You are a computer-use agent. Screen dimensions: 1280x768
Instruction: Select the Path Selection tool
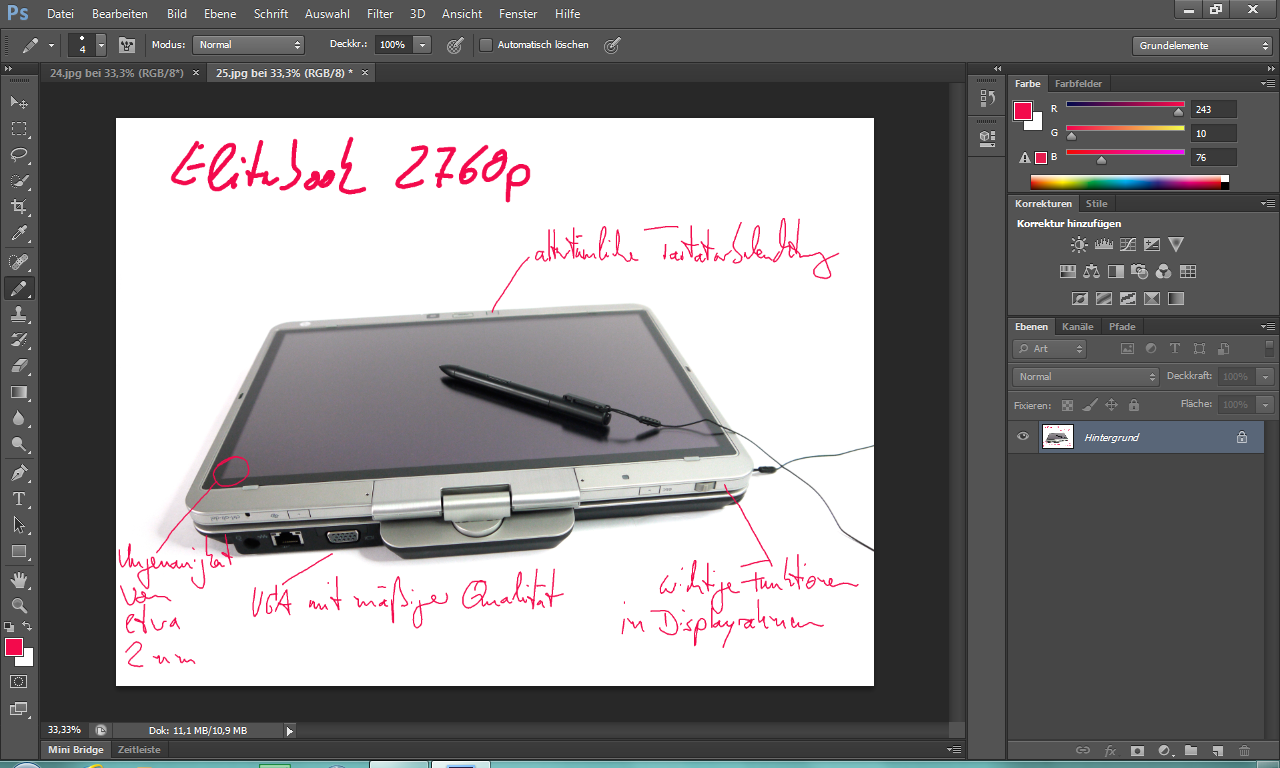click(x=19, y=524)
